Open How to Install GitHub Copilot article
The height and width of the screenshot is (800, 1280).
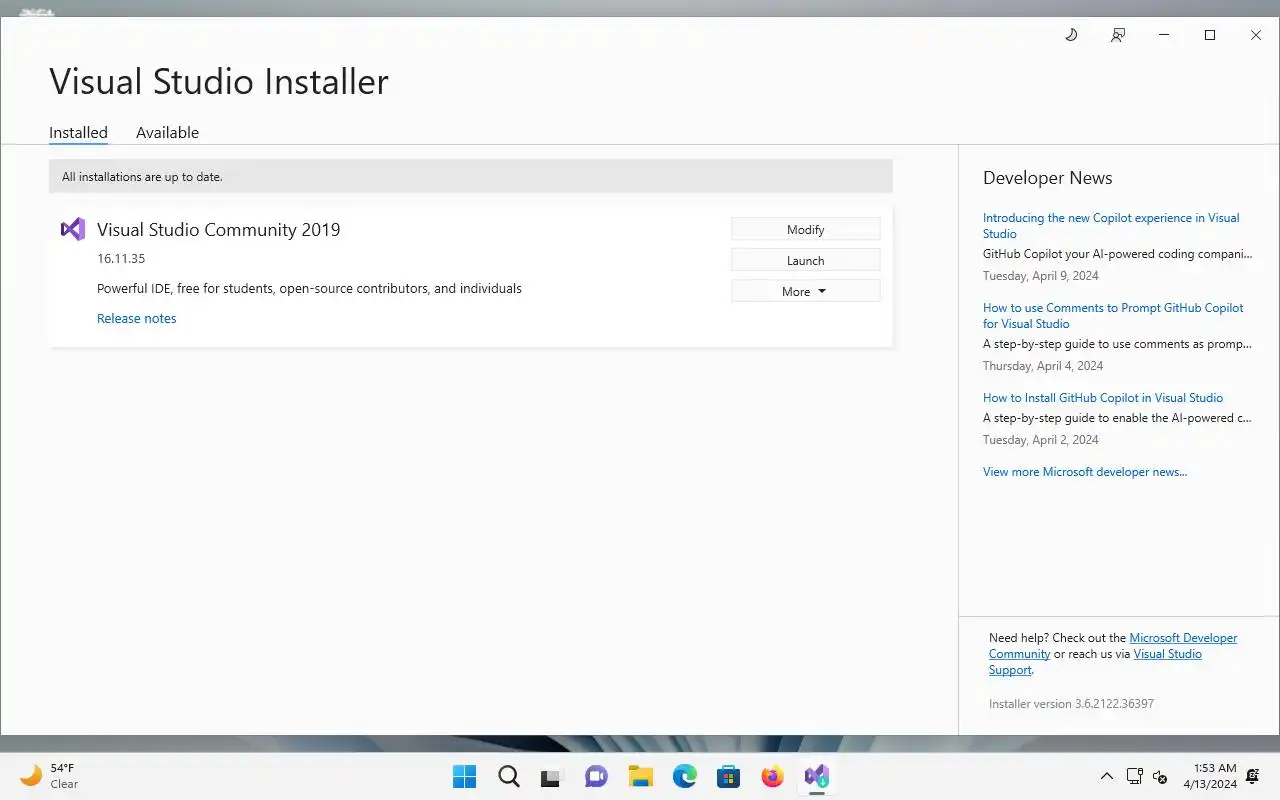pos(1103,397)
